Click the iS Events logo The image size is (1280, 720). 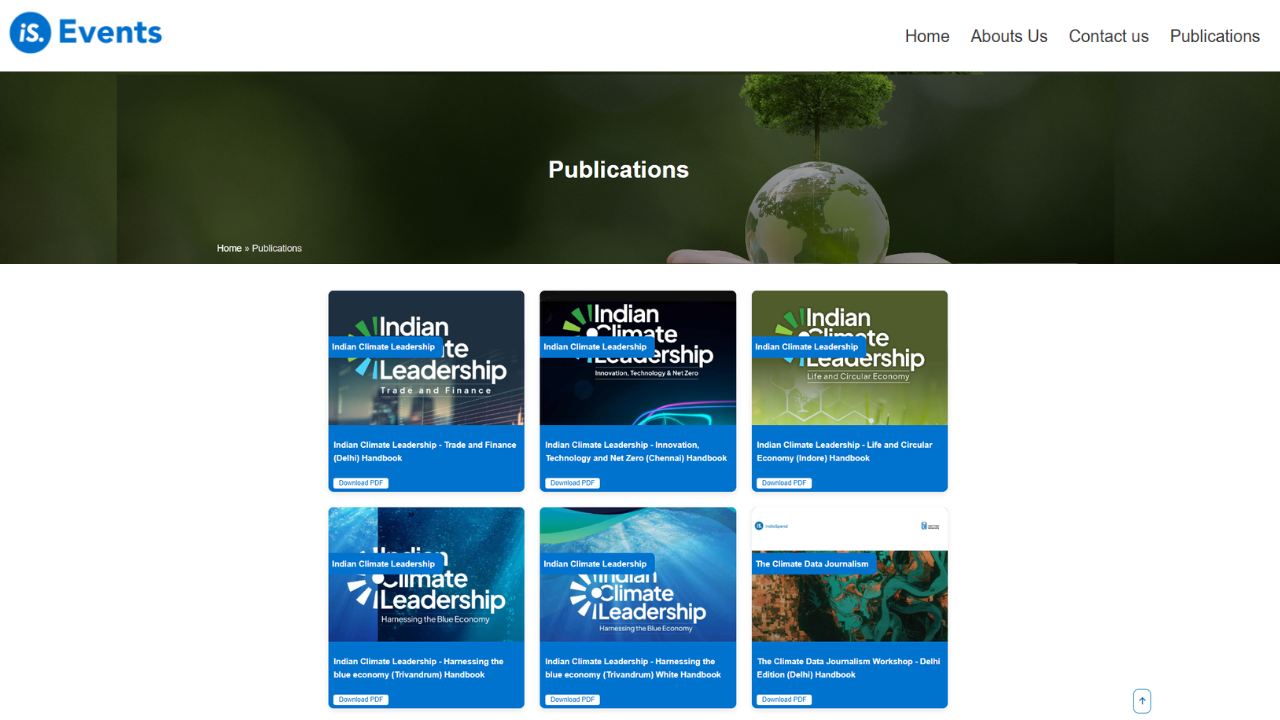pos(86,33)
